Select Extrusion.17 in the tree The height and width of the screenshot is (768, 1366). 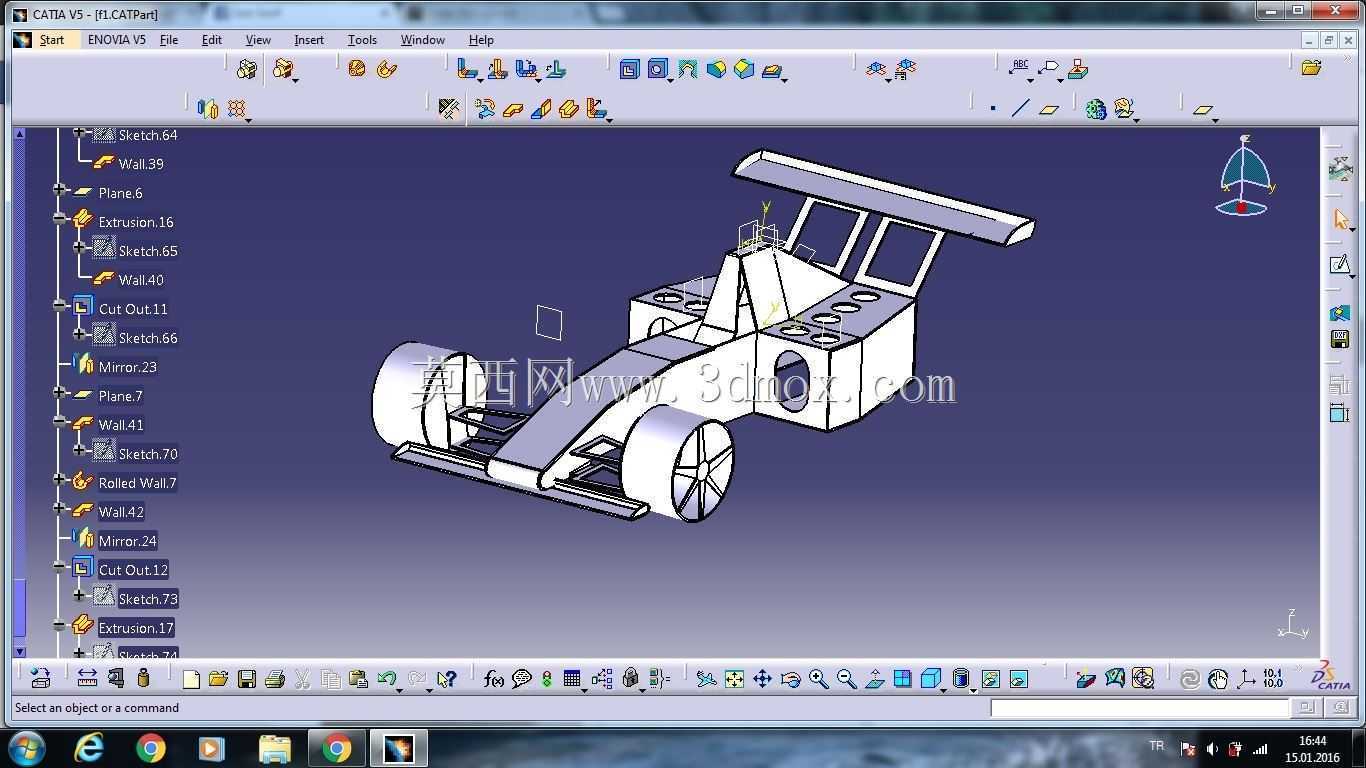tap(136, 628)
